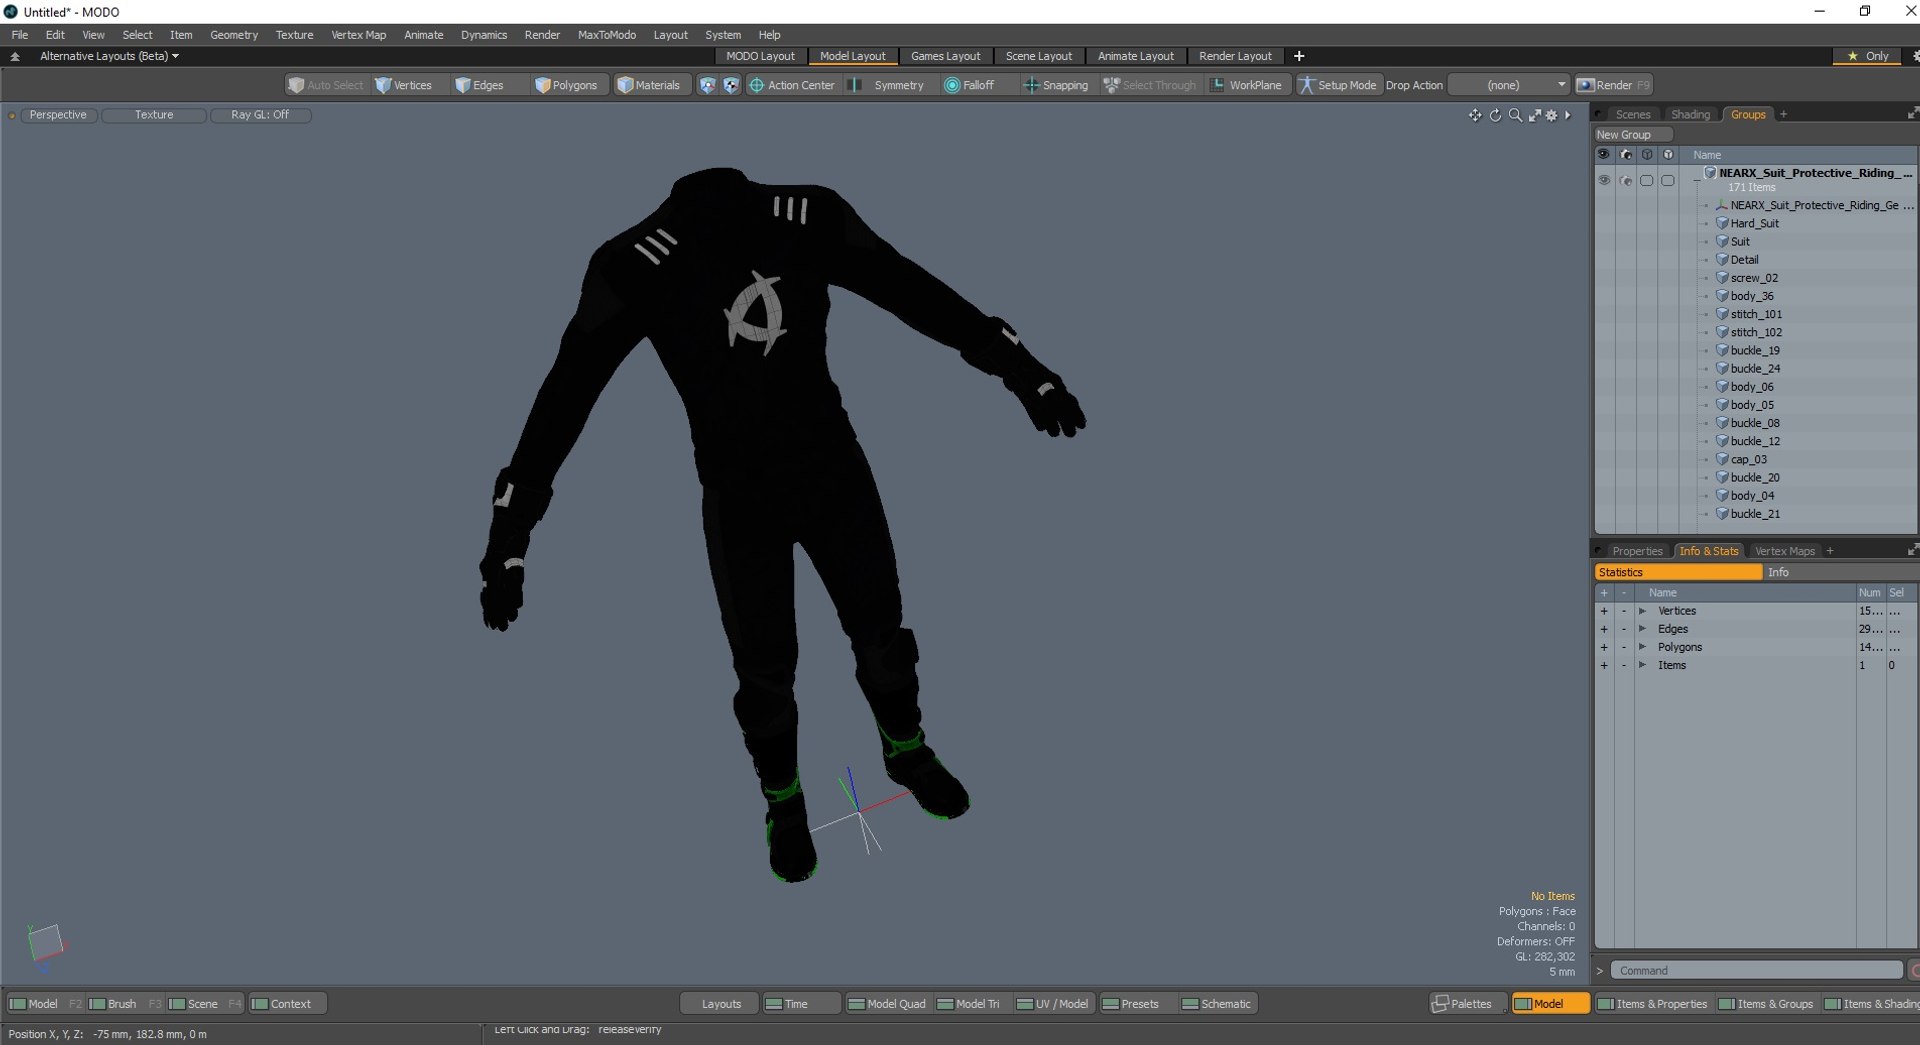The height and width of the screenshot is (1045, 1920).
Task: Expand the Polygons statistics row
Action: (1642, 647)
